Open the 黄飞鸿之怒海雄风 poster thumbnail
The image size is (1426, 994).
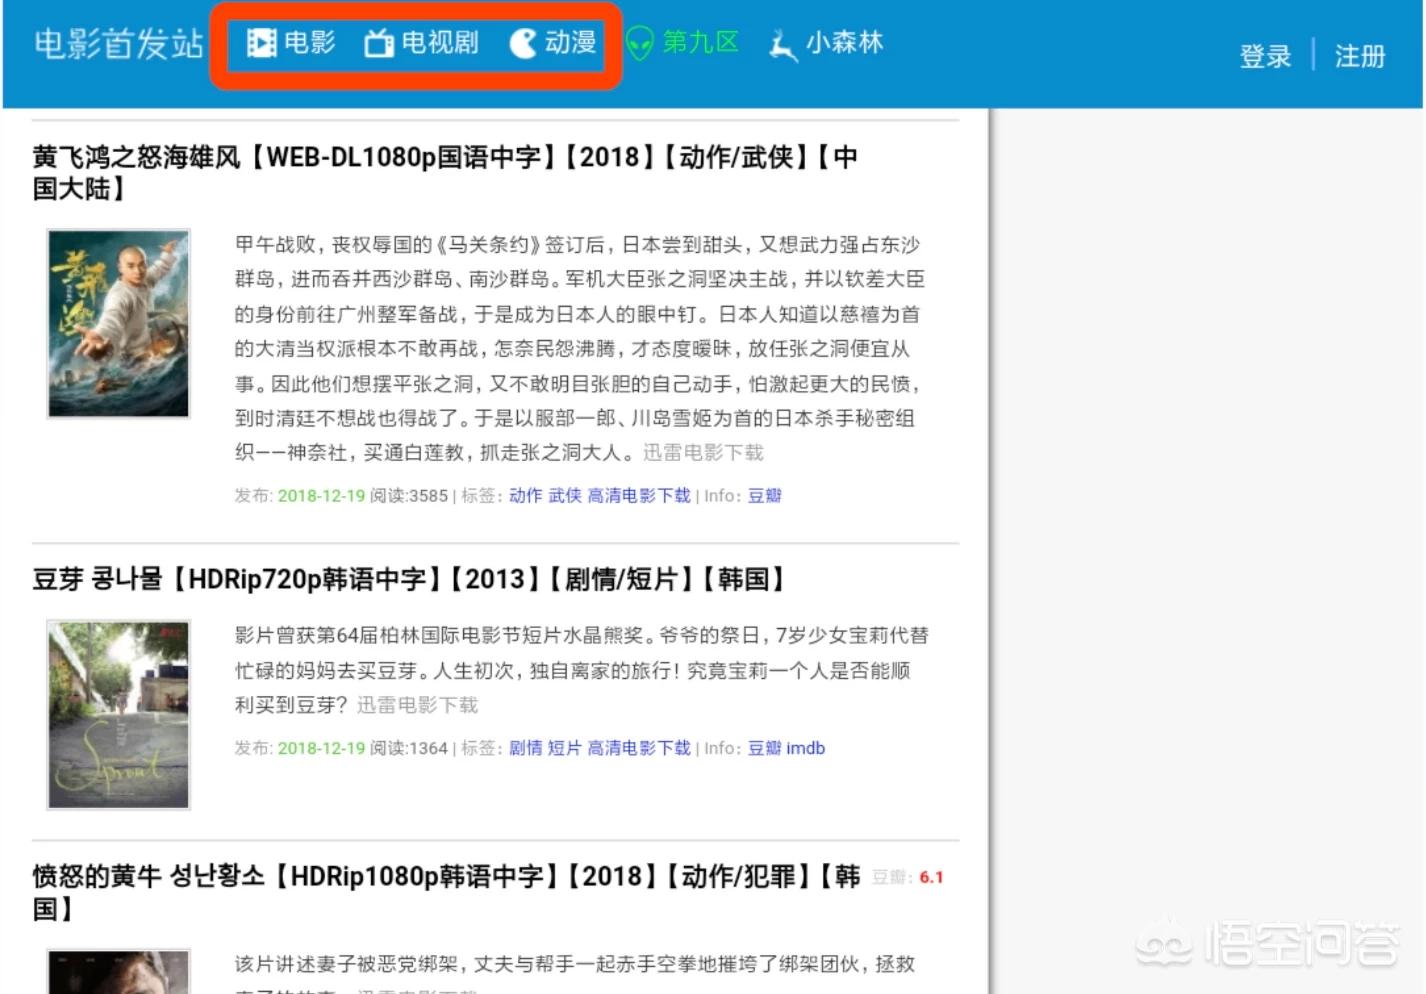[118, 323]
